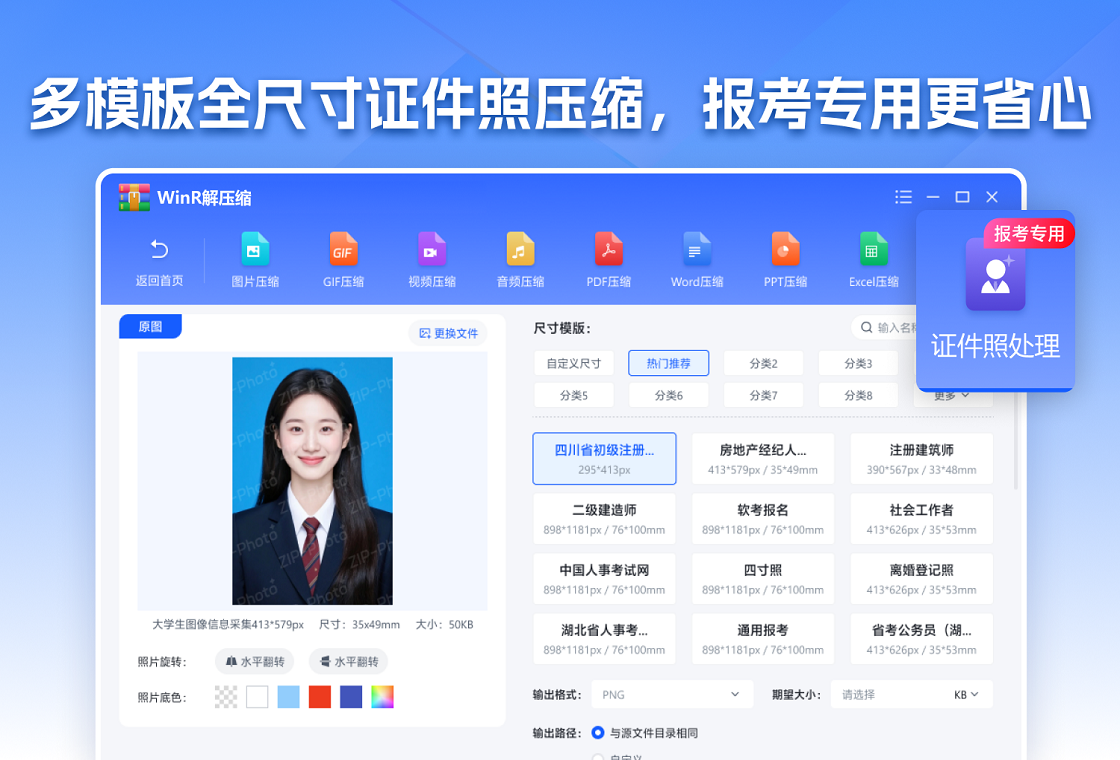Open the 期望大小 请选择 dropdown
Screen dimensions: 1120x760
pyautogui.click(x=889, y=694)
